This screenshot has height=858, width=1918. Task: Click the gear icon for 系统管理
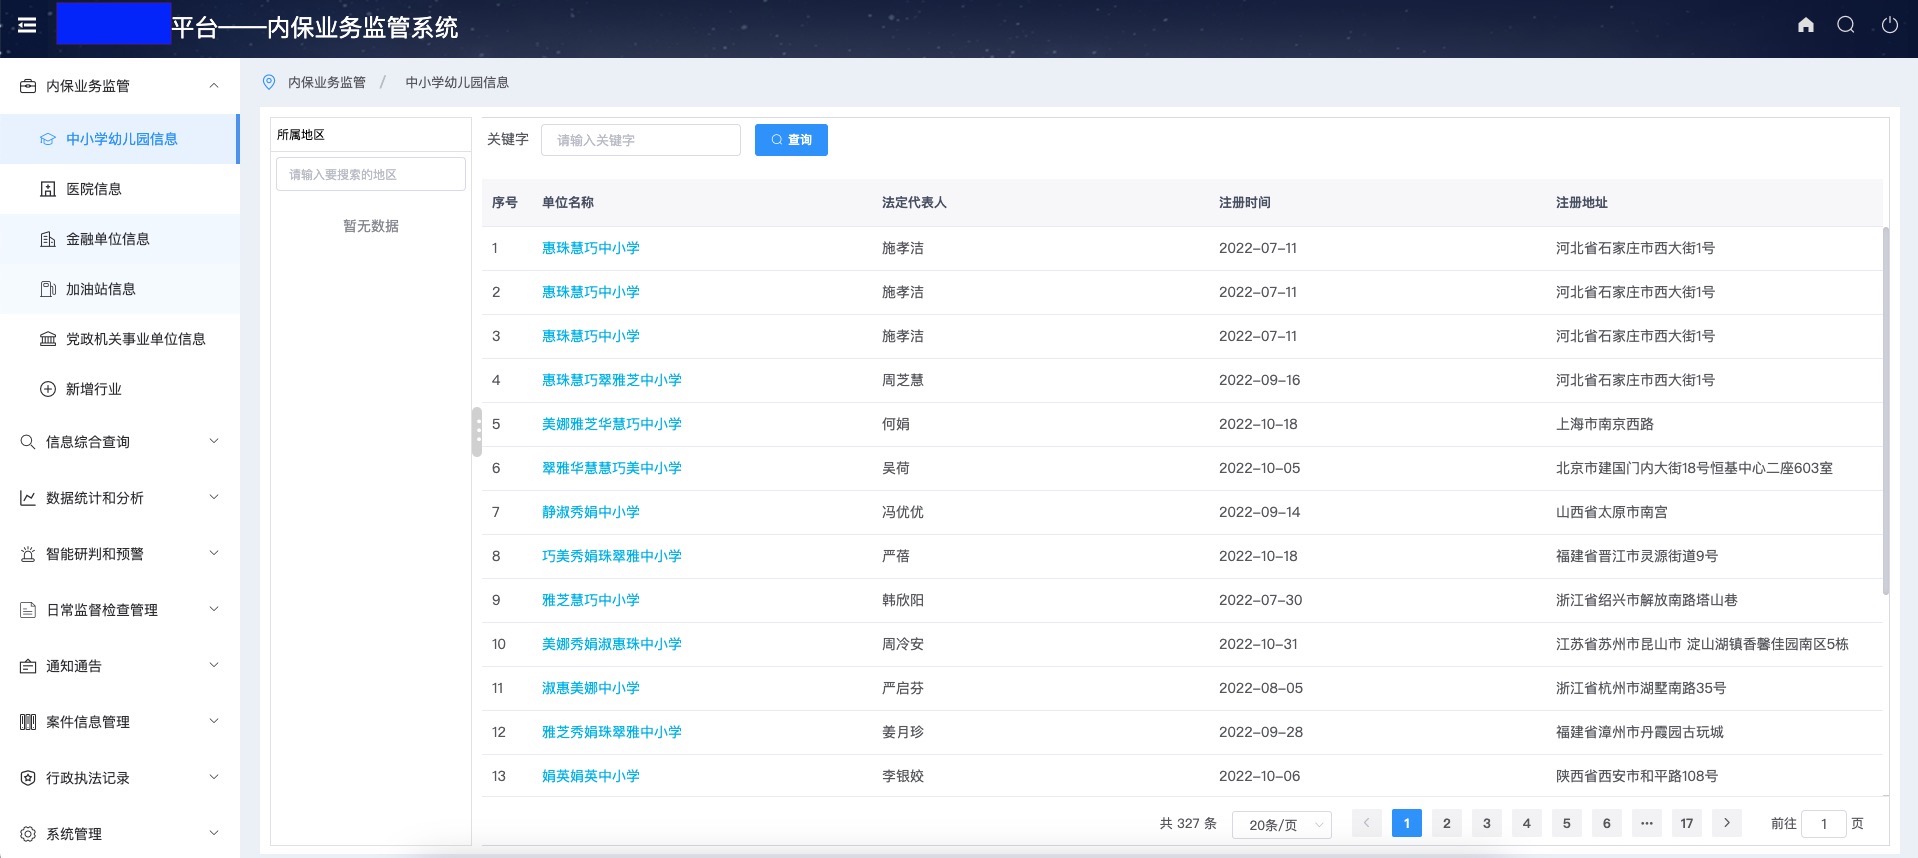28,834
